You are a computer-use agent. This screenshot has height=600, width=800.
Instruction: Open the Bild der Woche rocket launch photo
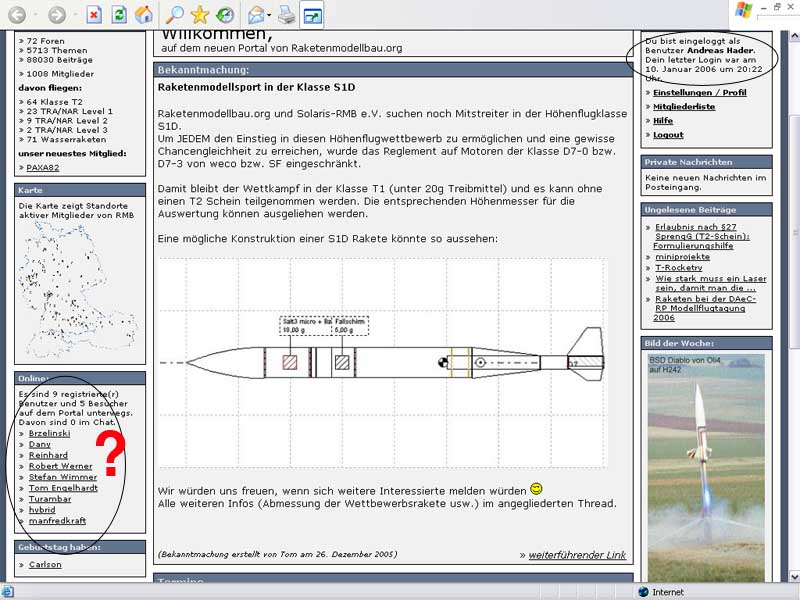(706, 467)
